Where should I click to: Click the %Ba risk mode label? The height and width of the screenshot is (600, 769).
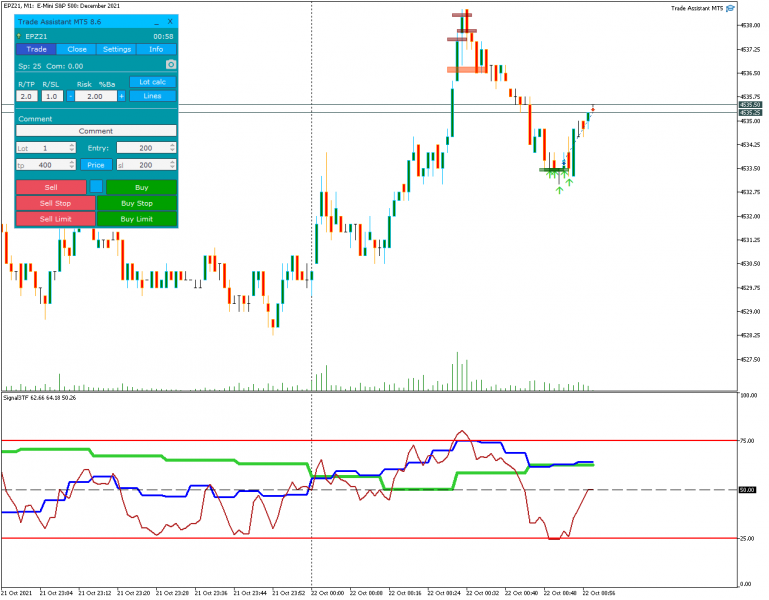107,84
